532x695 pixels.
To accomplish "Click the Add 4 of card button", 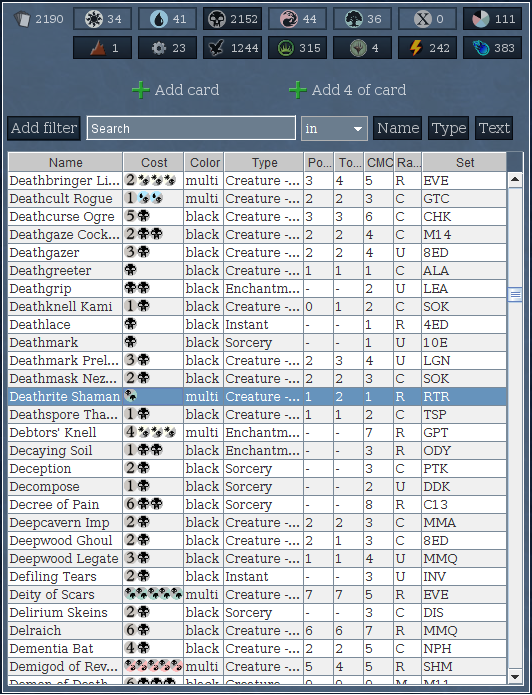I will 347,90.
